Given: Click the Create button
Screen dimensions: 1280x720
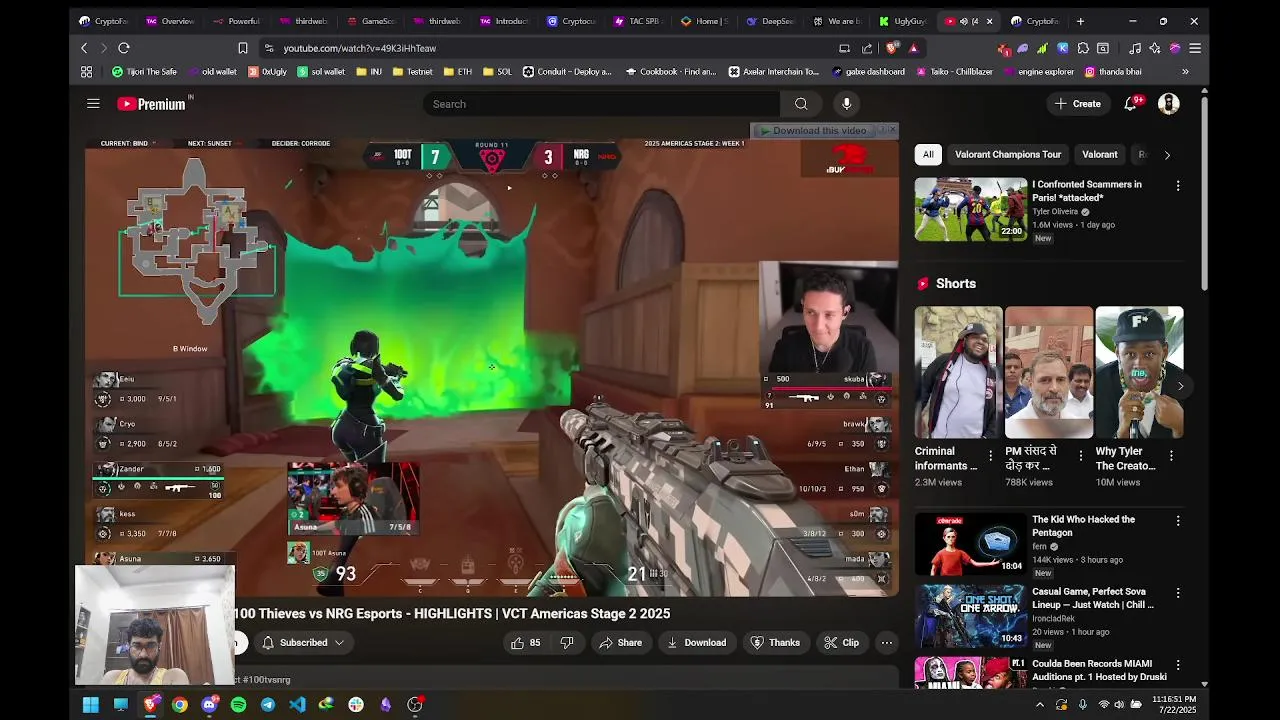Looking at the screenshot, I should click(1078, 104).
